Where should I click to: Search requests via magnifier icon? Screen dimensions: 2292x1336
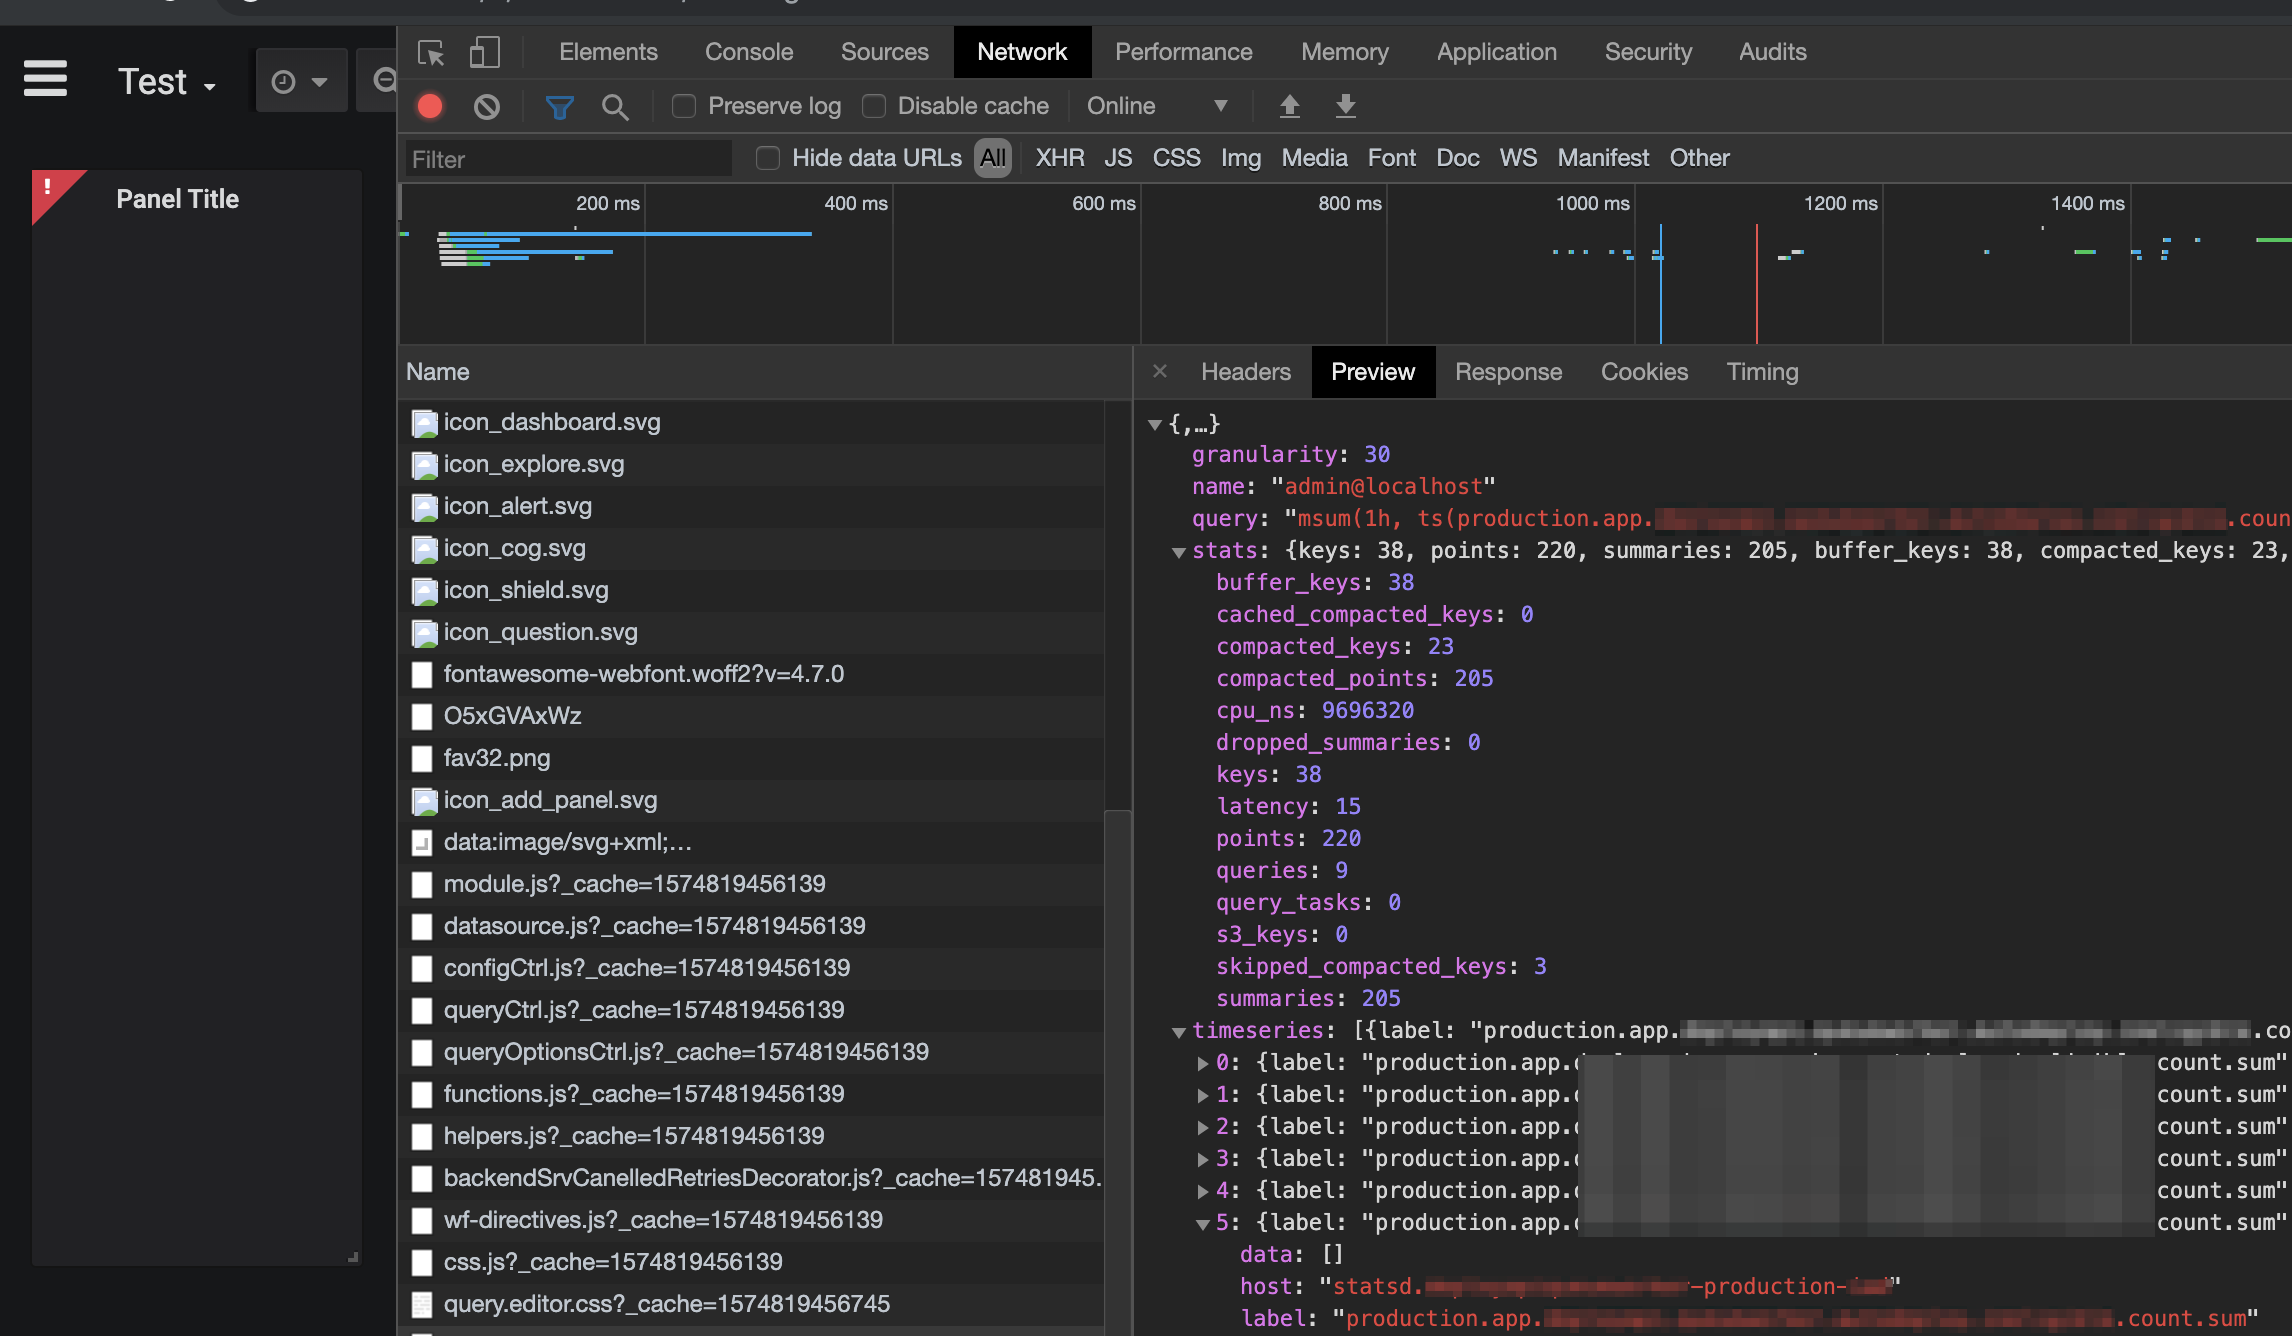point(616,106)
